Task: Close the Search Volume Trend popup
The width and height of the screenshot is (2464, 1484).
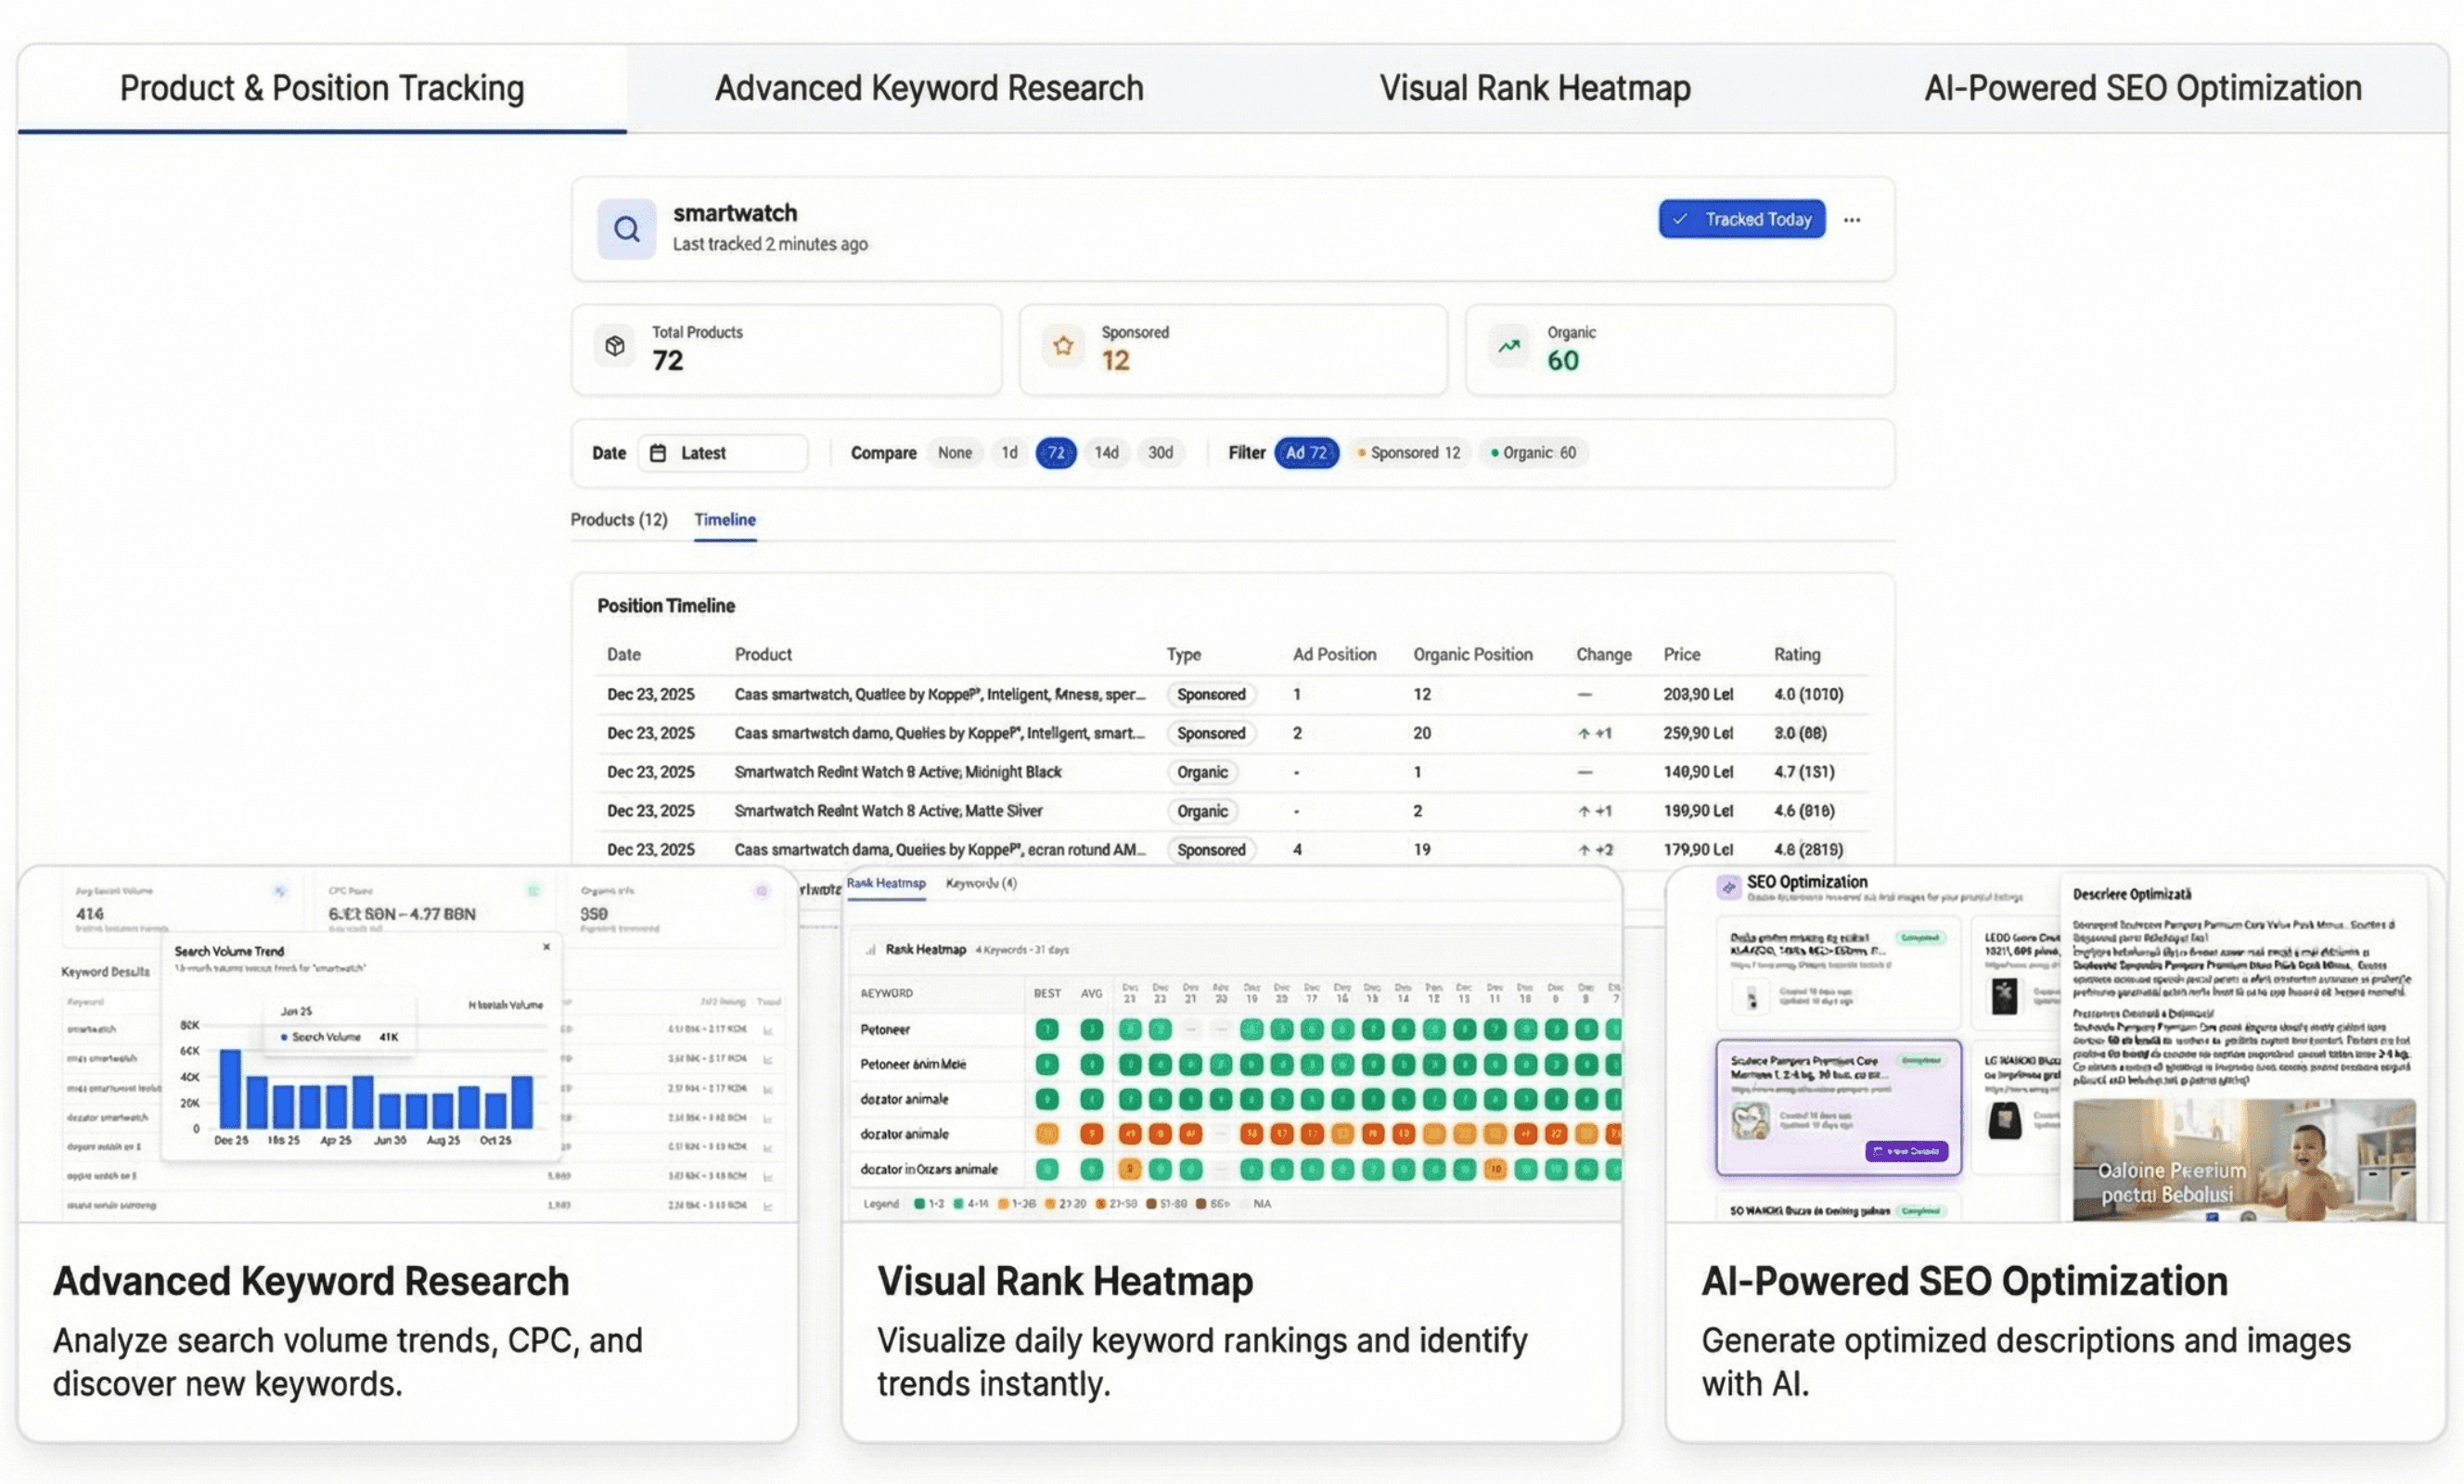Action: [547, 946]
